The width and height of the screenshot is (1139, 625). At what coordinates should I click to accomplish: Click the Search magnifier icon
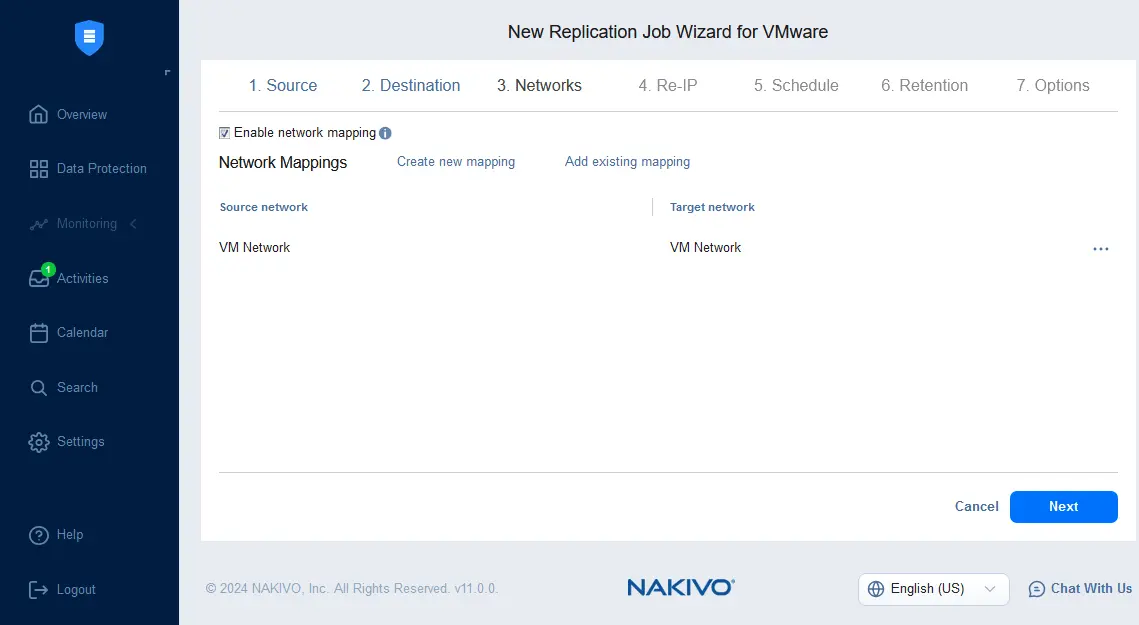click(x=38, y=387)
